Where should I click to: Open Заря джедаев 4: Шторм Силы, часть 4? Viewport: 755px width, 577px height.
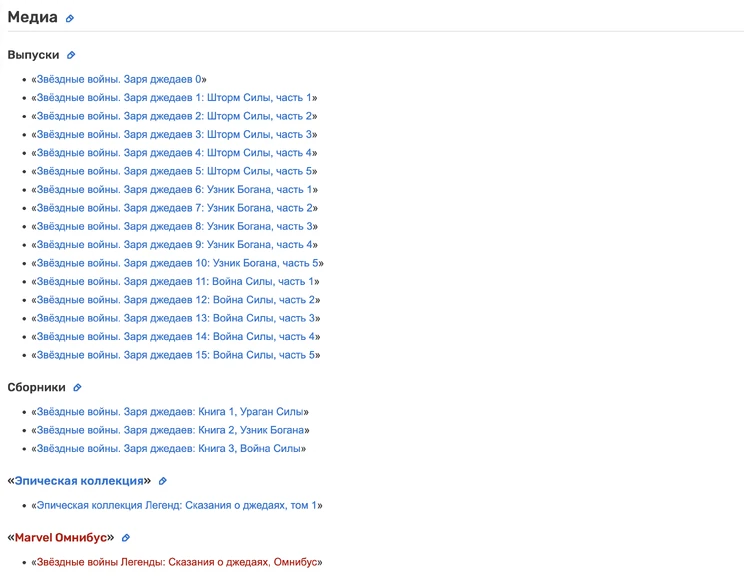tap(174, 153)
